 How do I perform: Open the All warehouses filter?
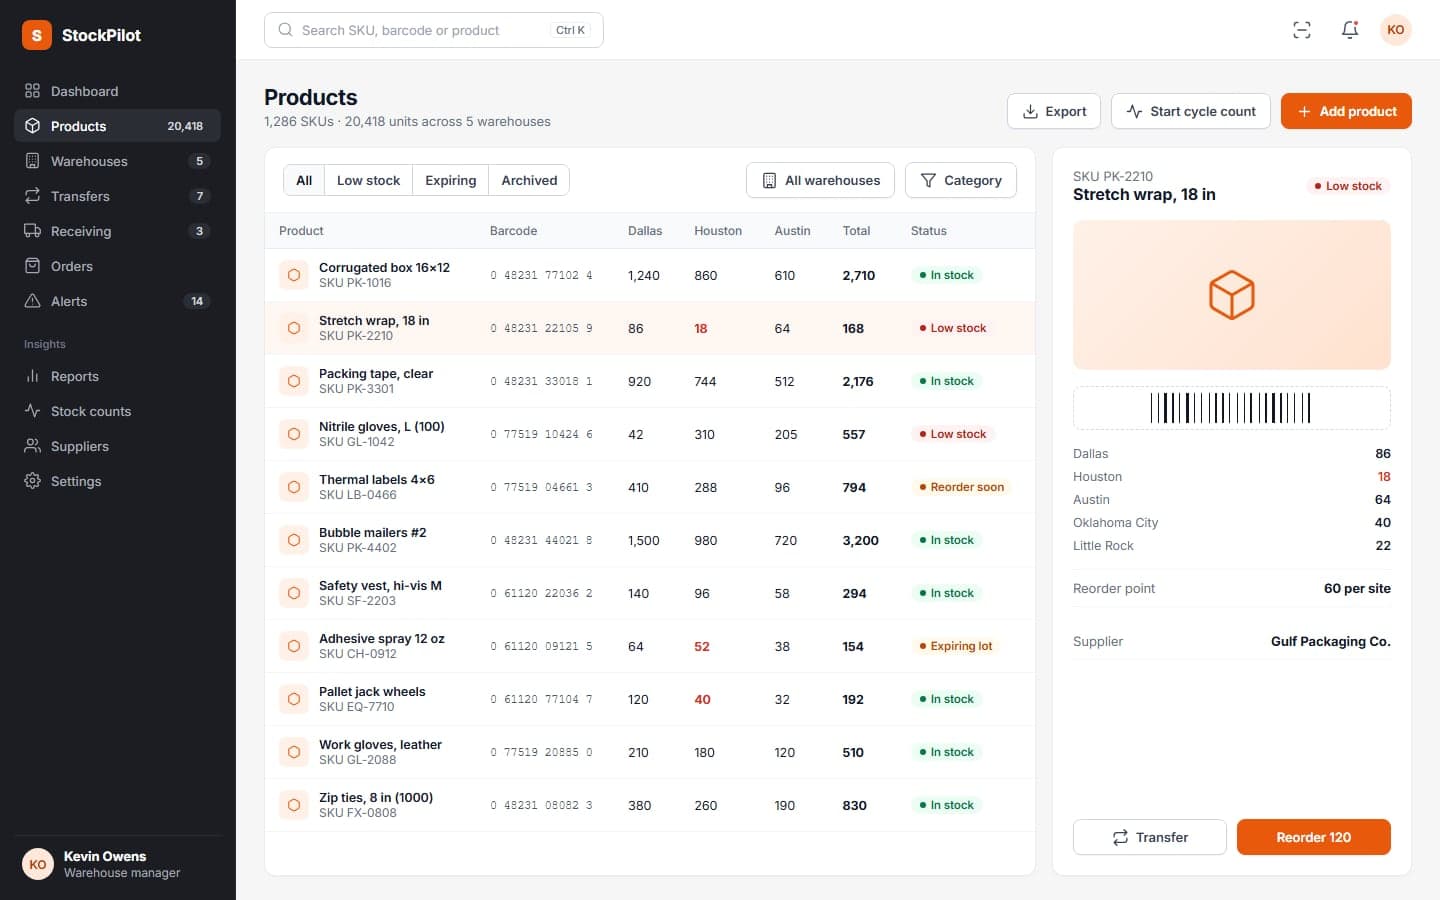pos(822,180)
